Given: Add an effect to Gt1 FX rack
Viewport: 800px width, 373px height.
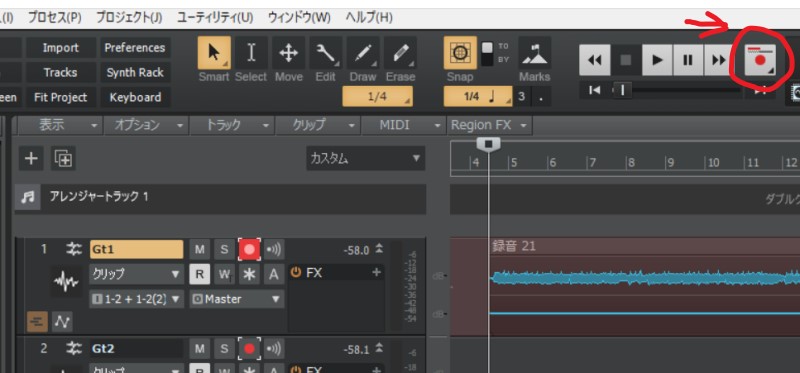Looking at the screenshot, I should point(377,272).
